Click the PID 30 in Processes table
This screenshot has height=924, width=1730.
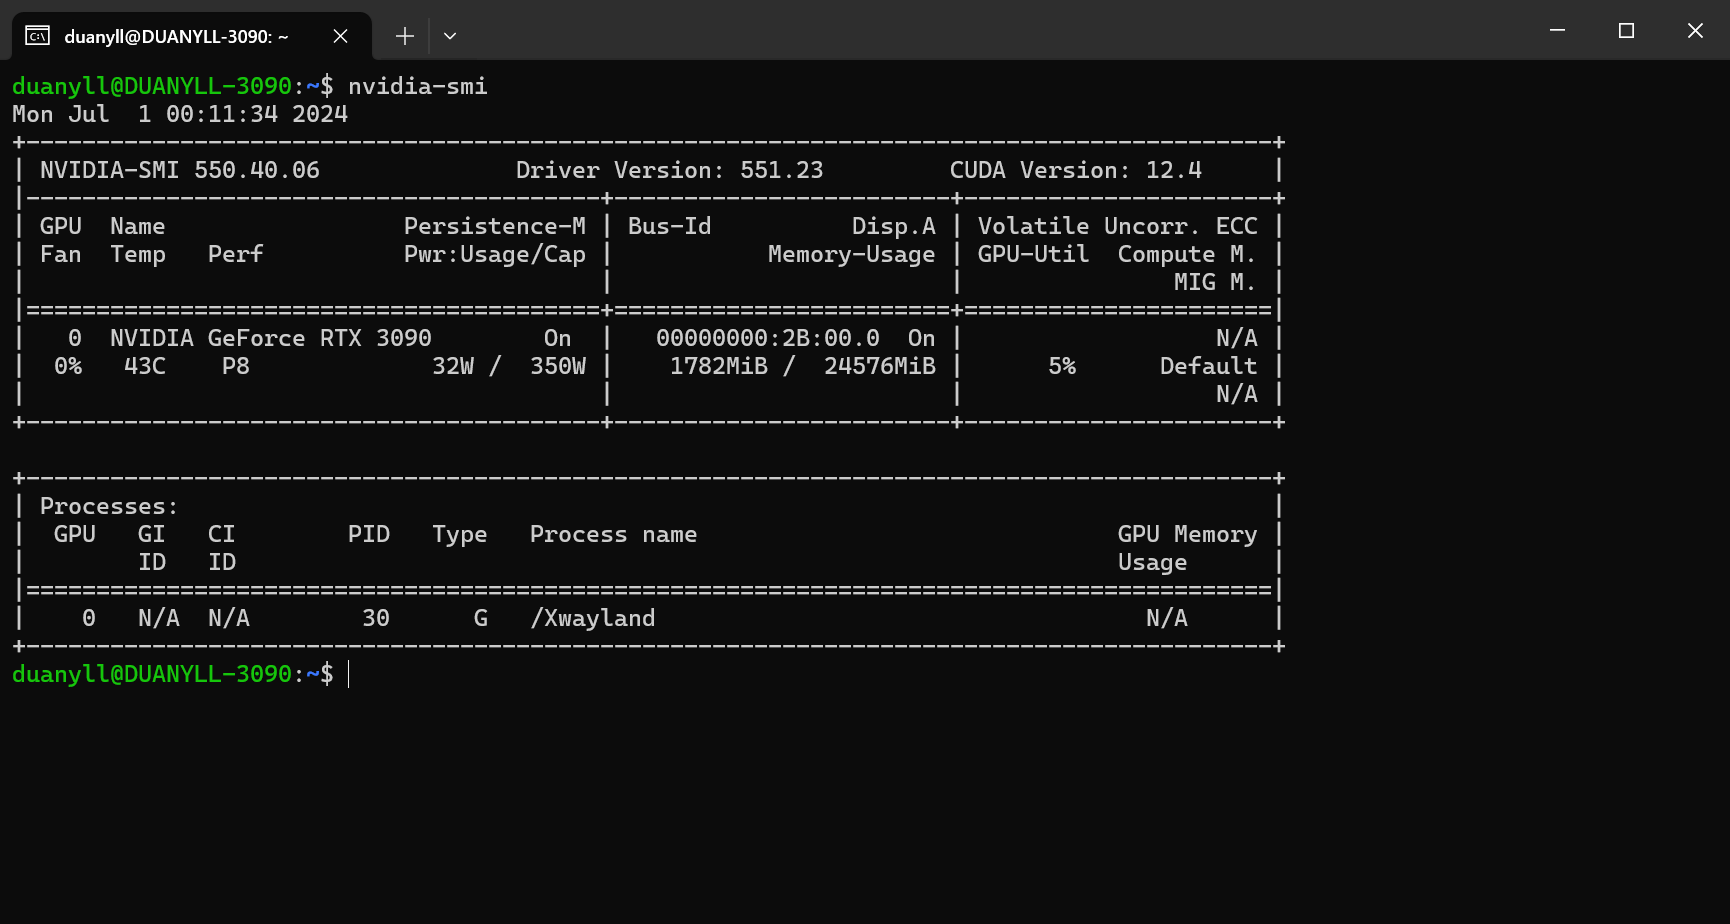[x=376, y=618]
